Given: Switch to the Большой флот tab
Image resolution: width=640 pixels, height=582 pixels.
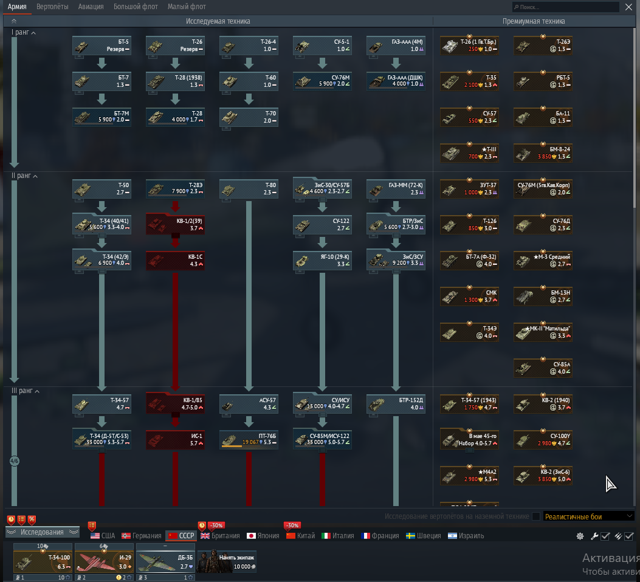Looking at the screenshot, I should (136, 7).
